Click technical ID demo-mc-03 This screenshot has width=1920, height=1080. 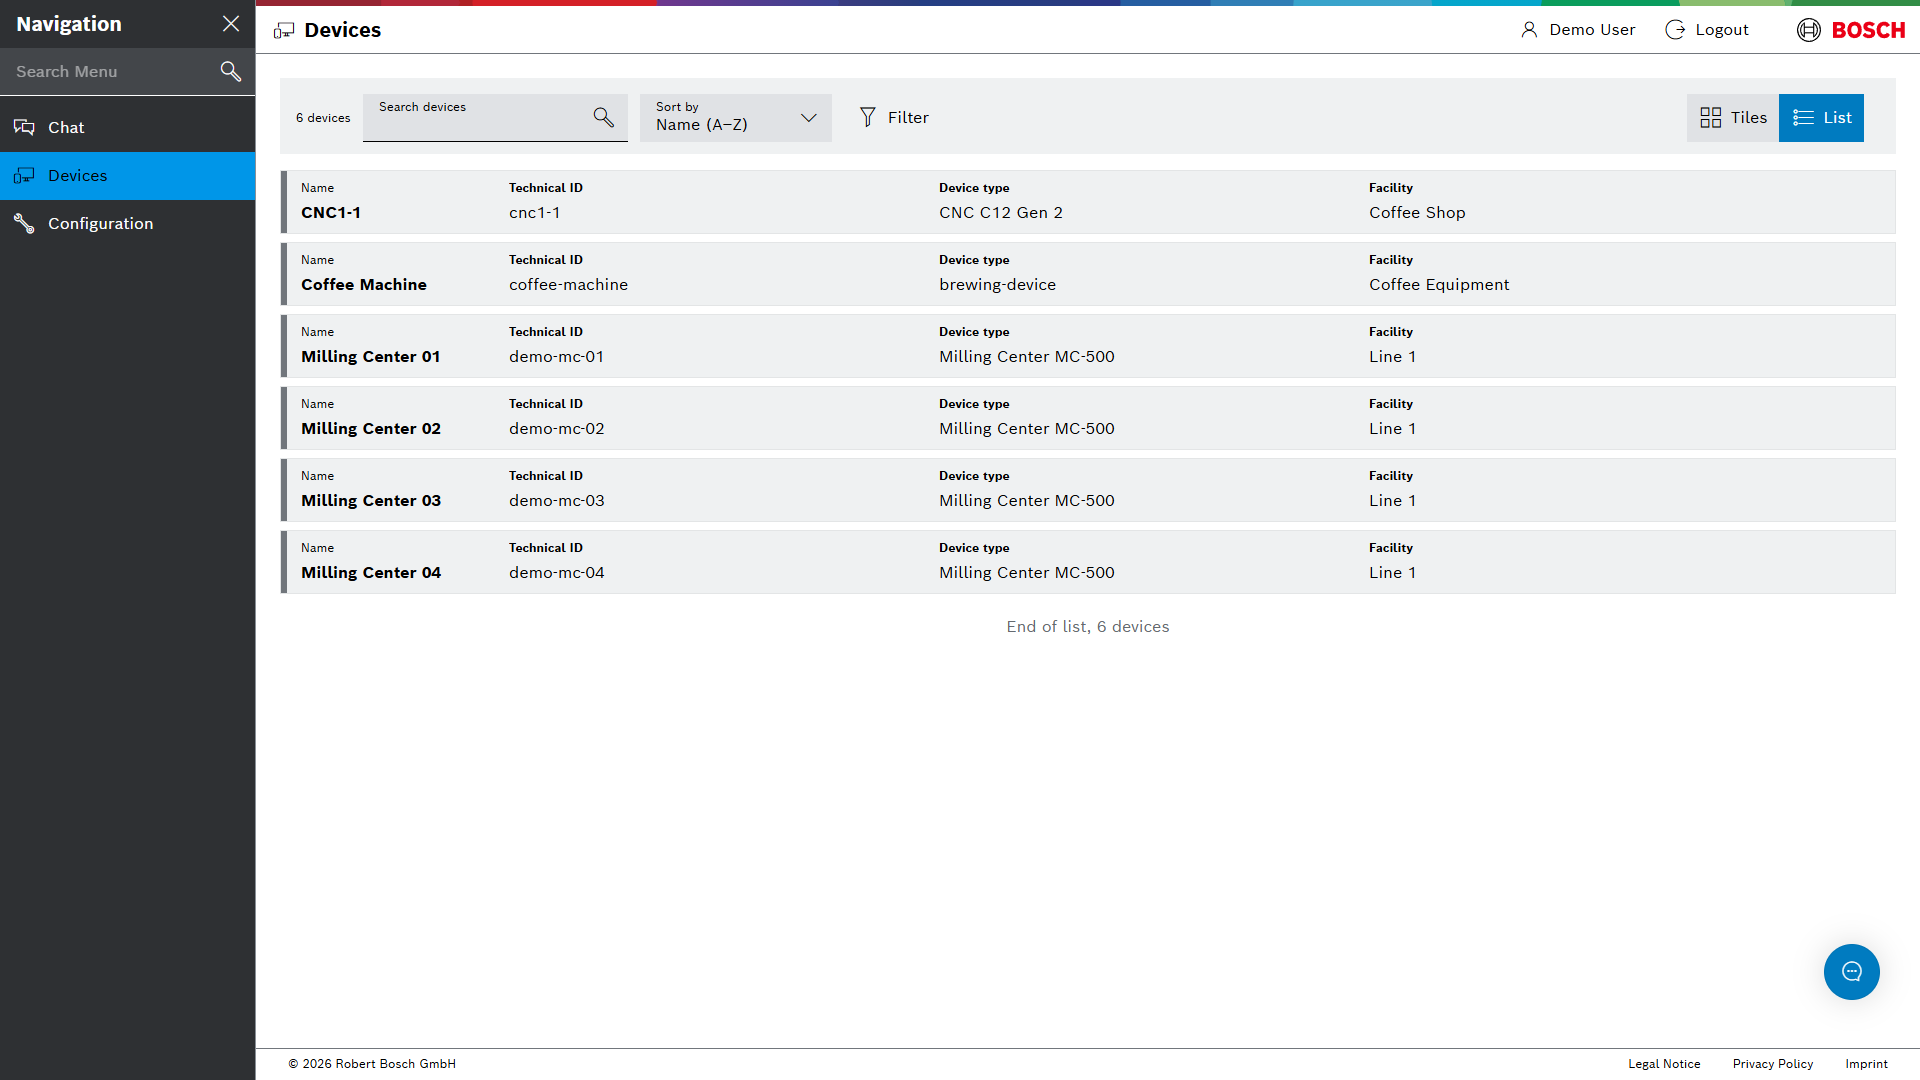point(556,501)
